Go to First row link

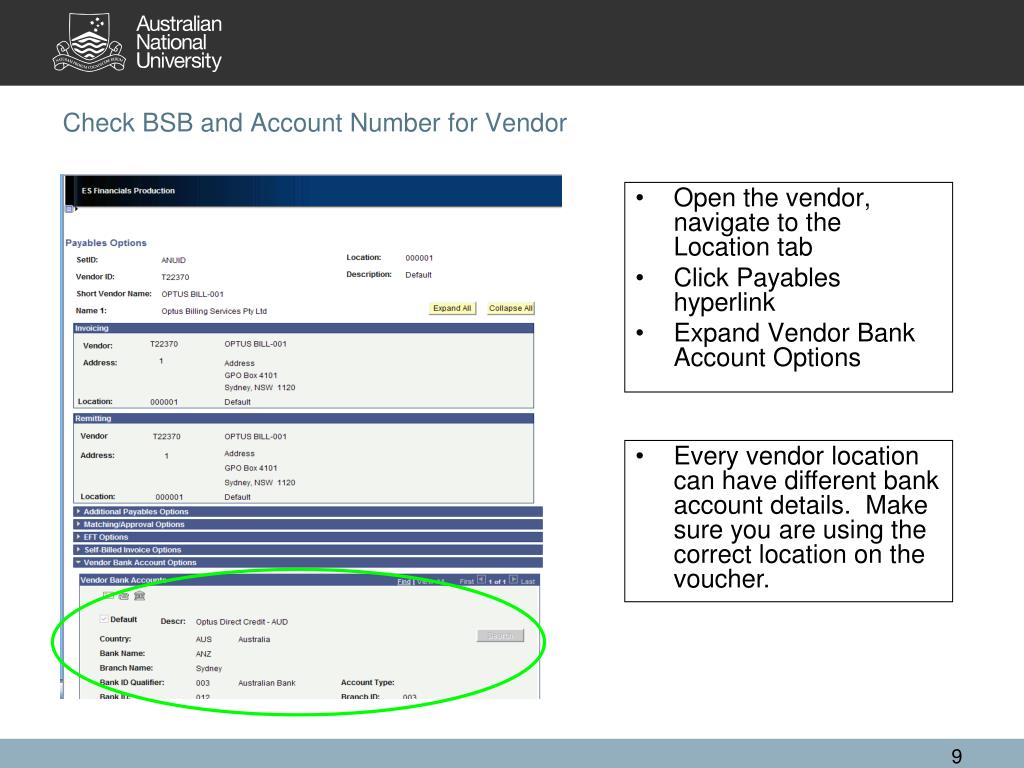point(466,581)
